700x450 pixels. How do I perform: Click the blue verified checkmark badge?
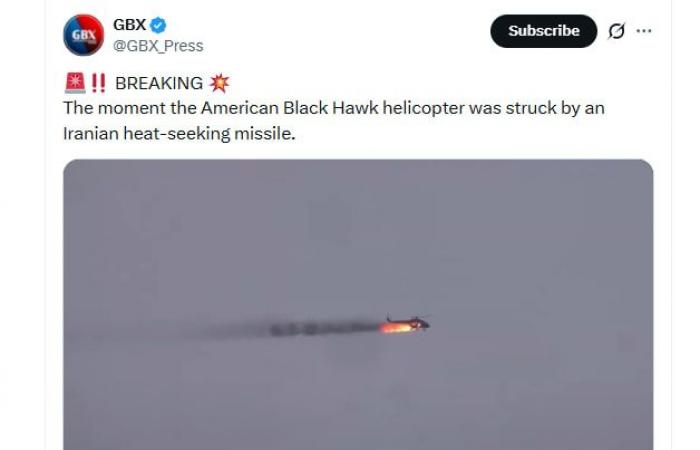point(158,25)
